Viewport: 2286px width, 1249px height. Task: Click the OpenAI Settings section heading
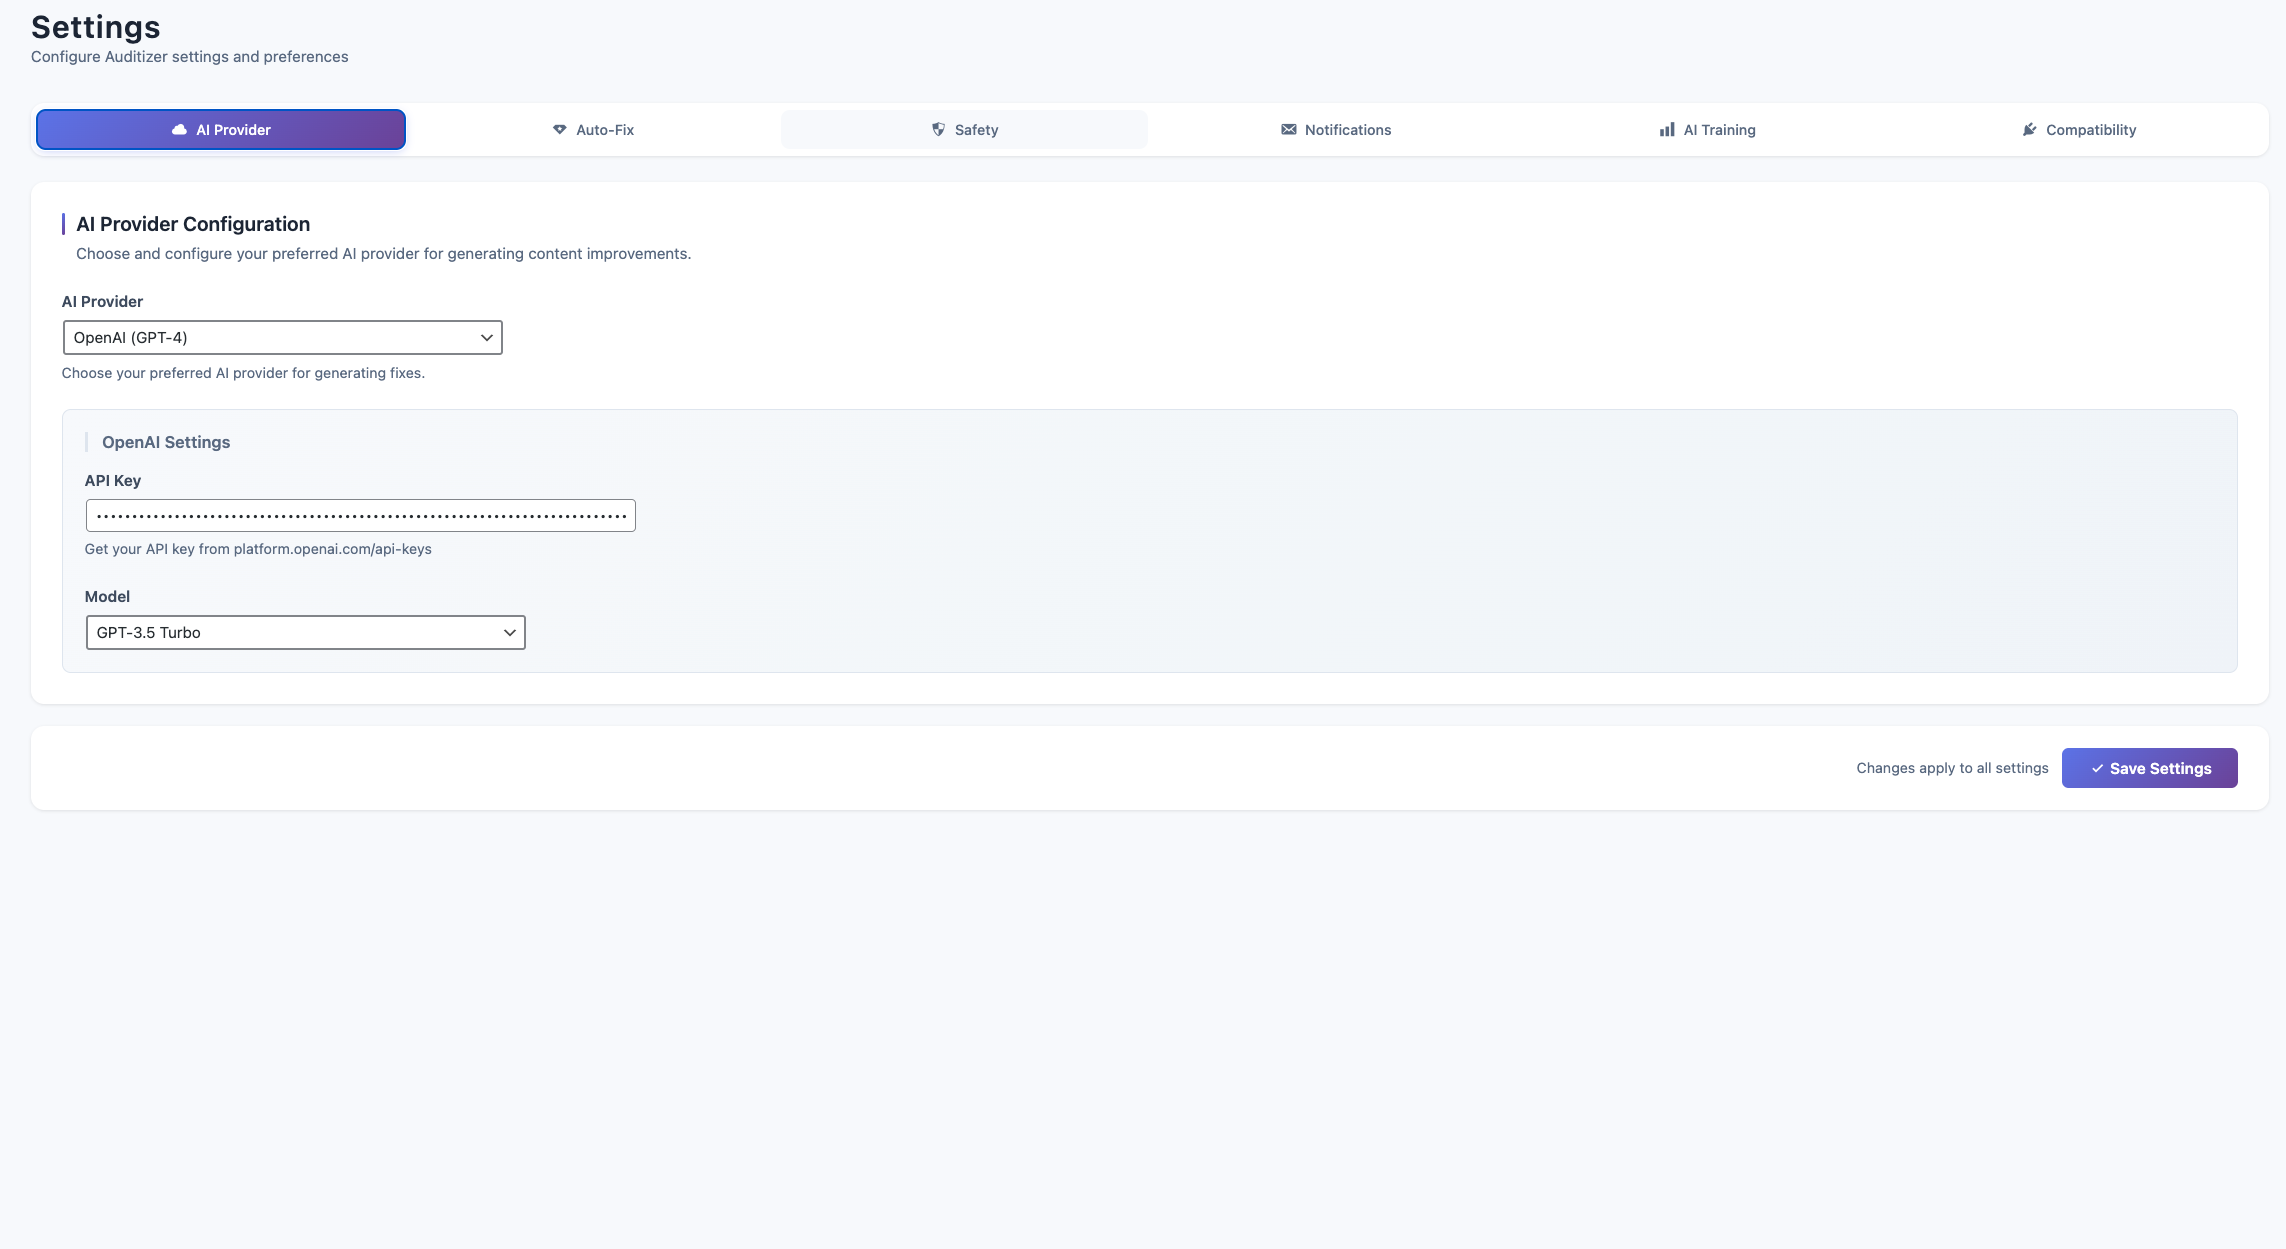[x=166, y=442]
